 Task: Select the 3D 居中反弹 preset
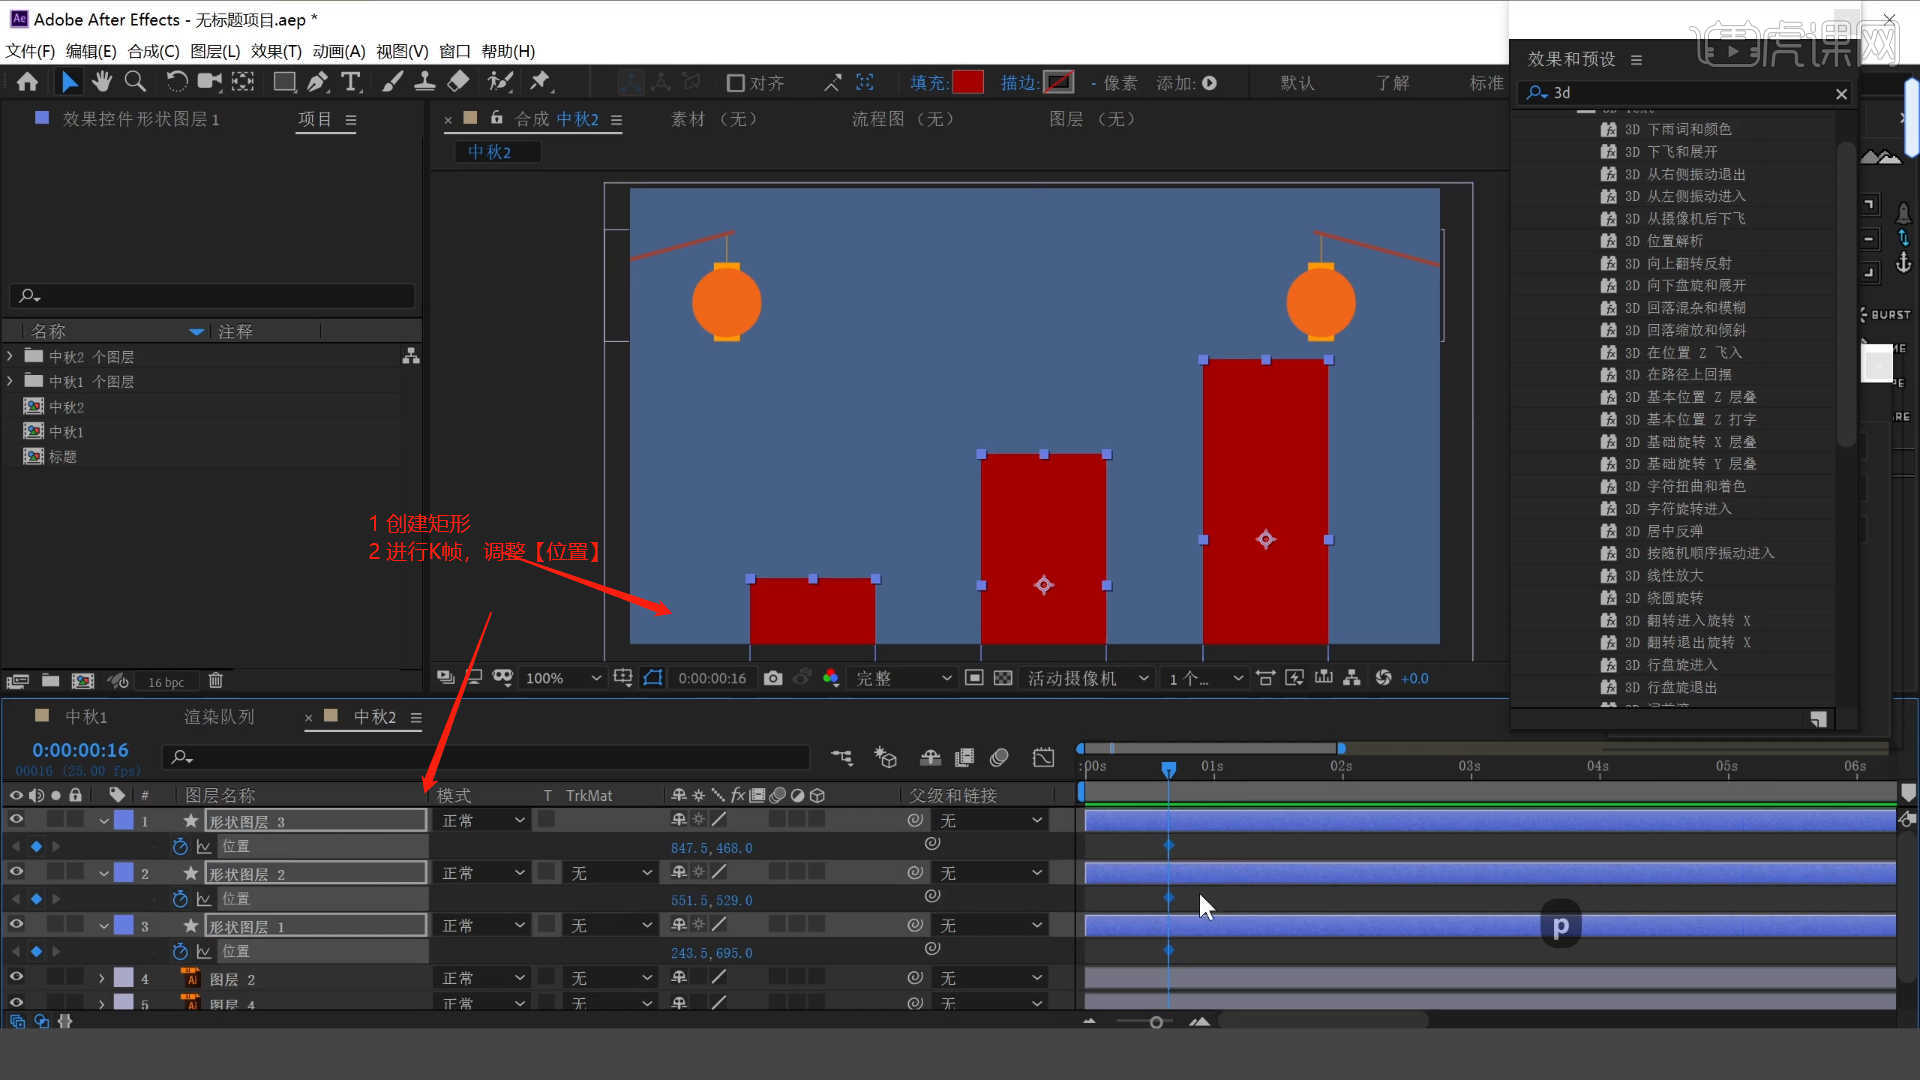click(x=1664, y=531)
